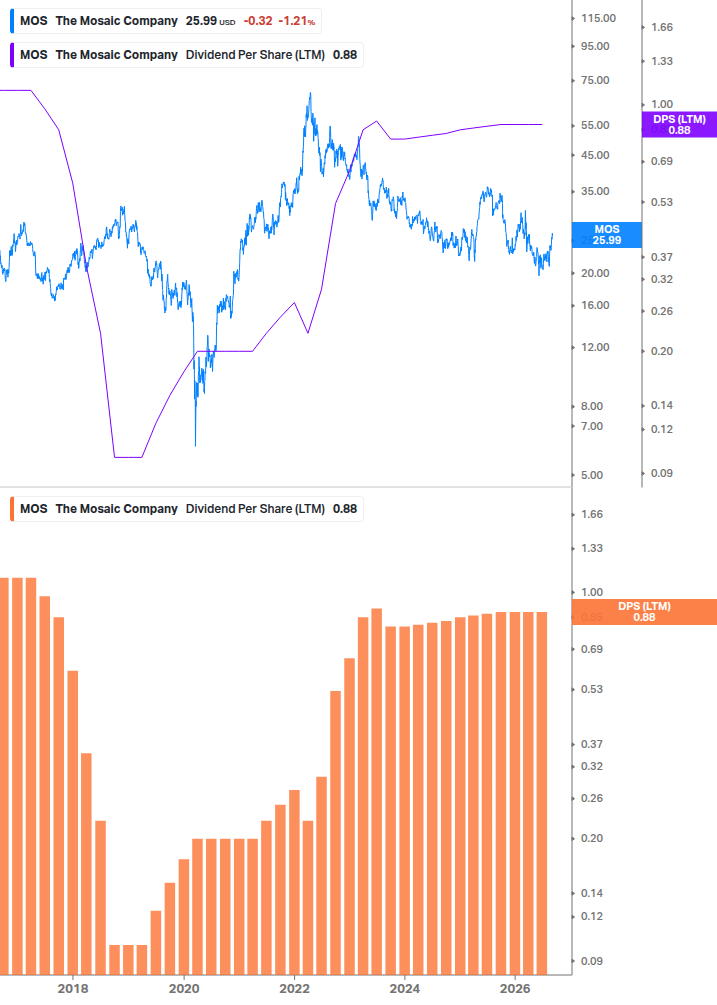Click the 0.26 label on the lower bar chart axis

pos(592,798)
